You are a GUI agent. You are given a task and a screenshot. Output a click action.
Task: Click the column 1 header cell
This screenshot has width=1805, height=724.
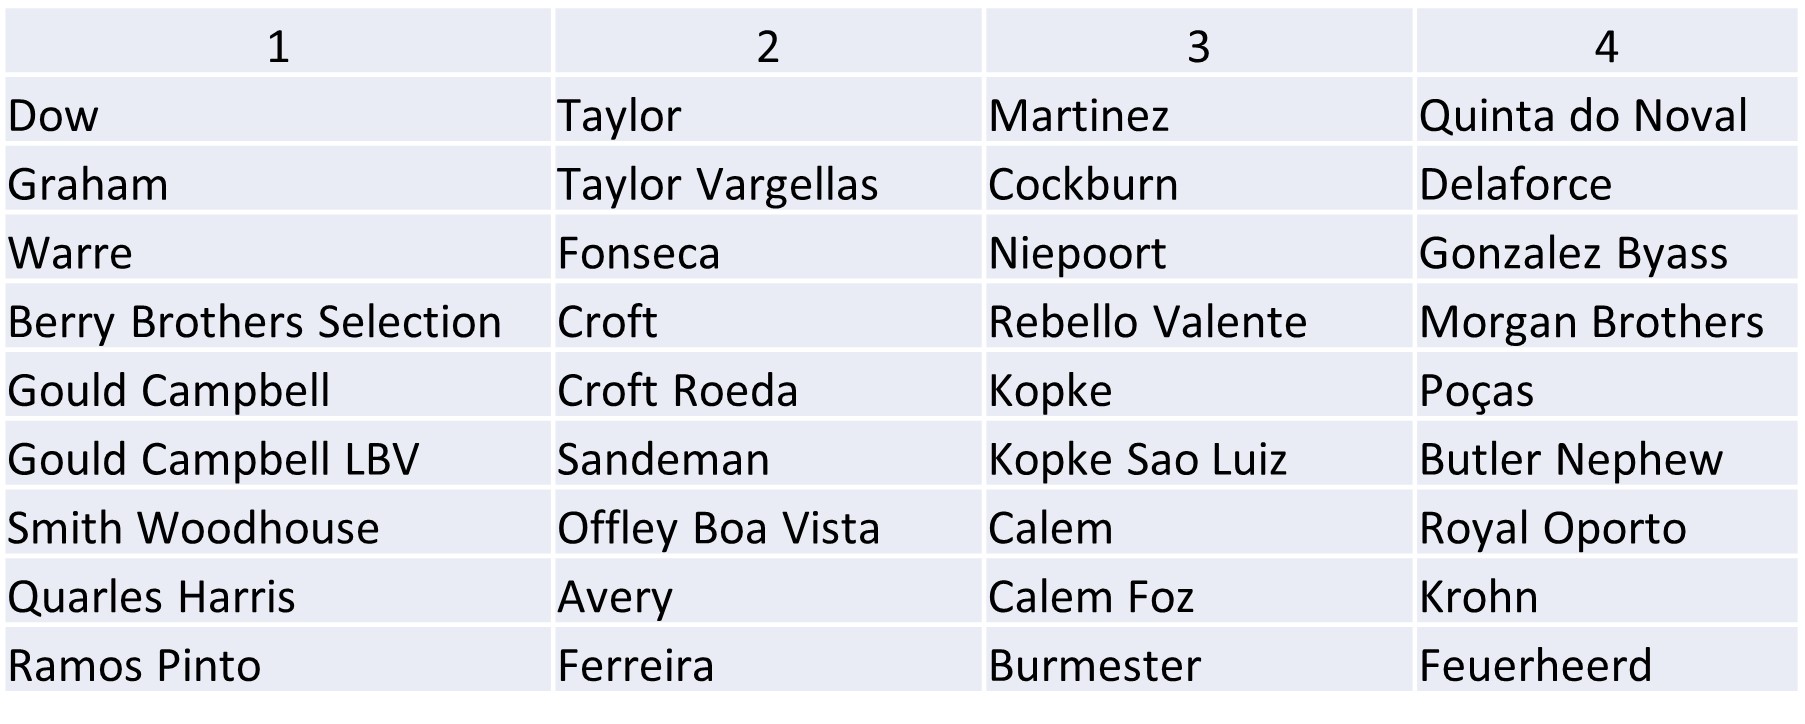pyautogui.click(x=278, y=46)
